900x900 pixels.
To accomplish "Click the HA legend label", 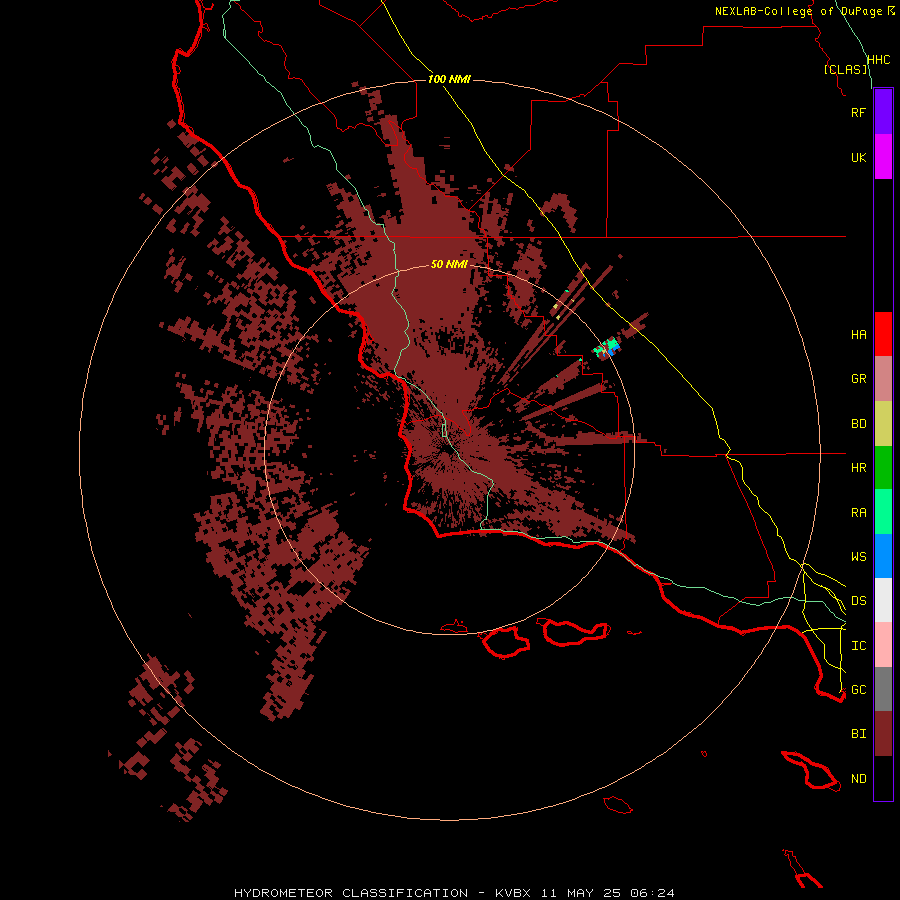I will pos(858,334).
